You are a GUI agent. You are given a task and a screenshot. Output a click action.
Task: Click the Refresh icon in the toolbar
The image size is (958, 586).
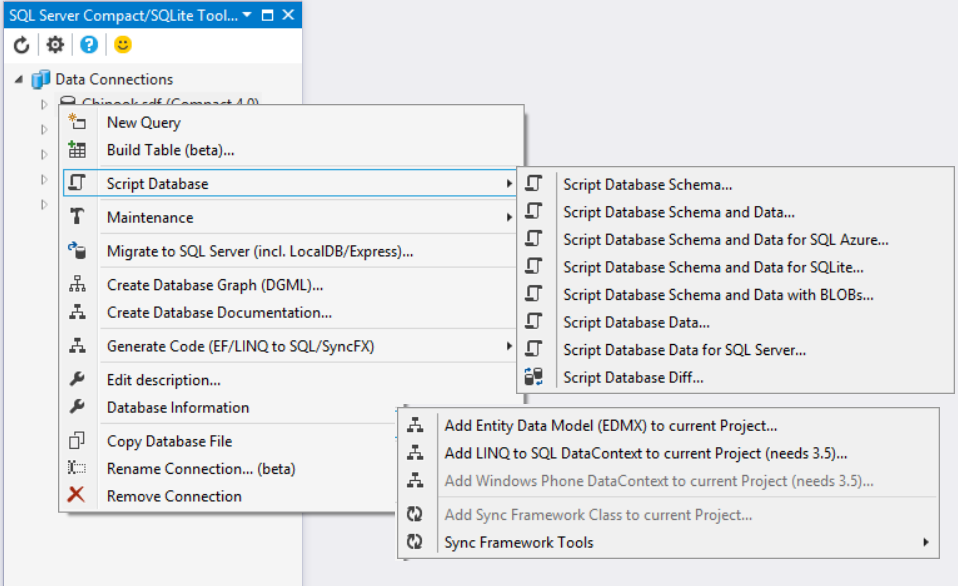(21, 45)
